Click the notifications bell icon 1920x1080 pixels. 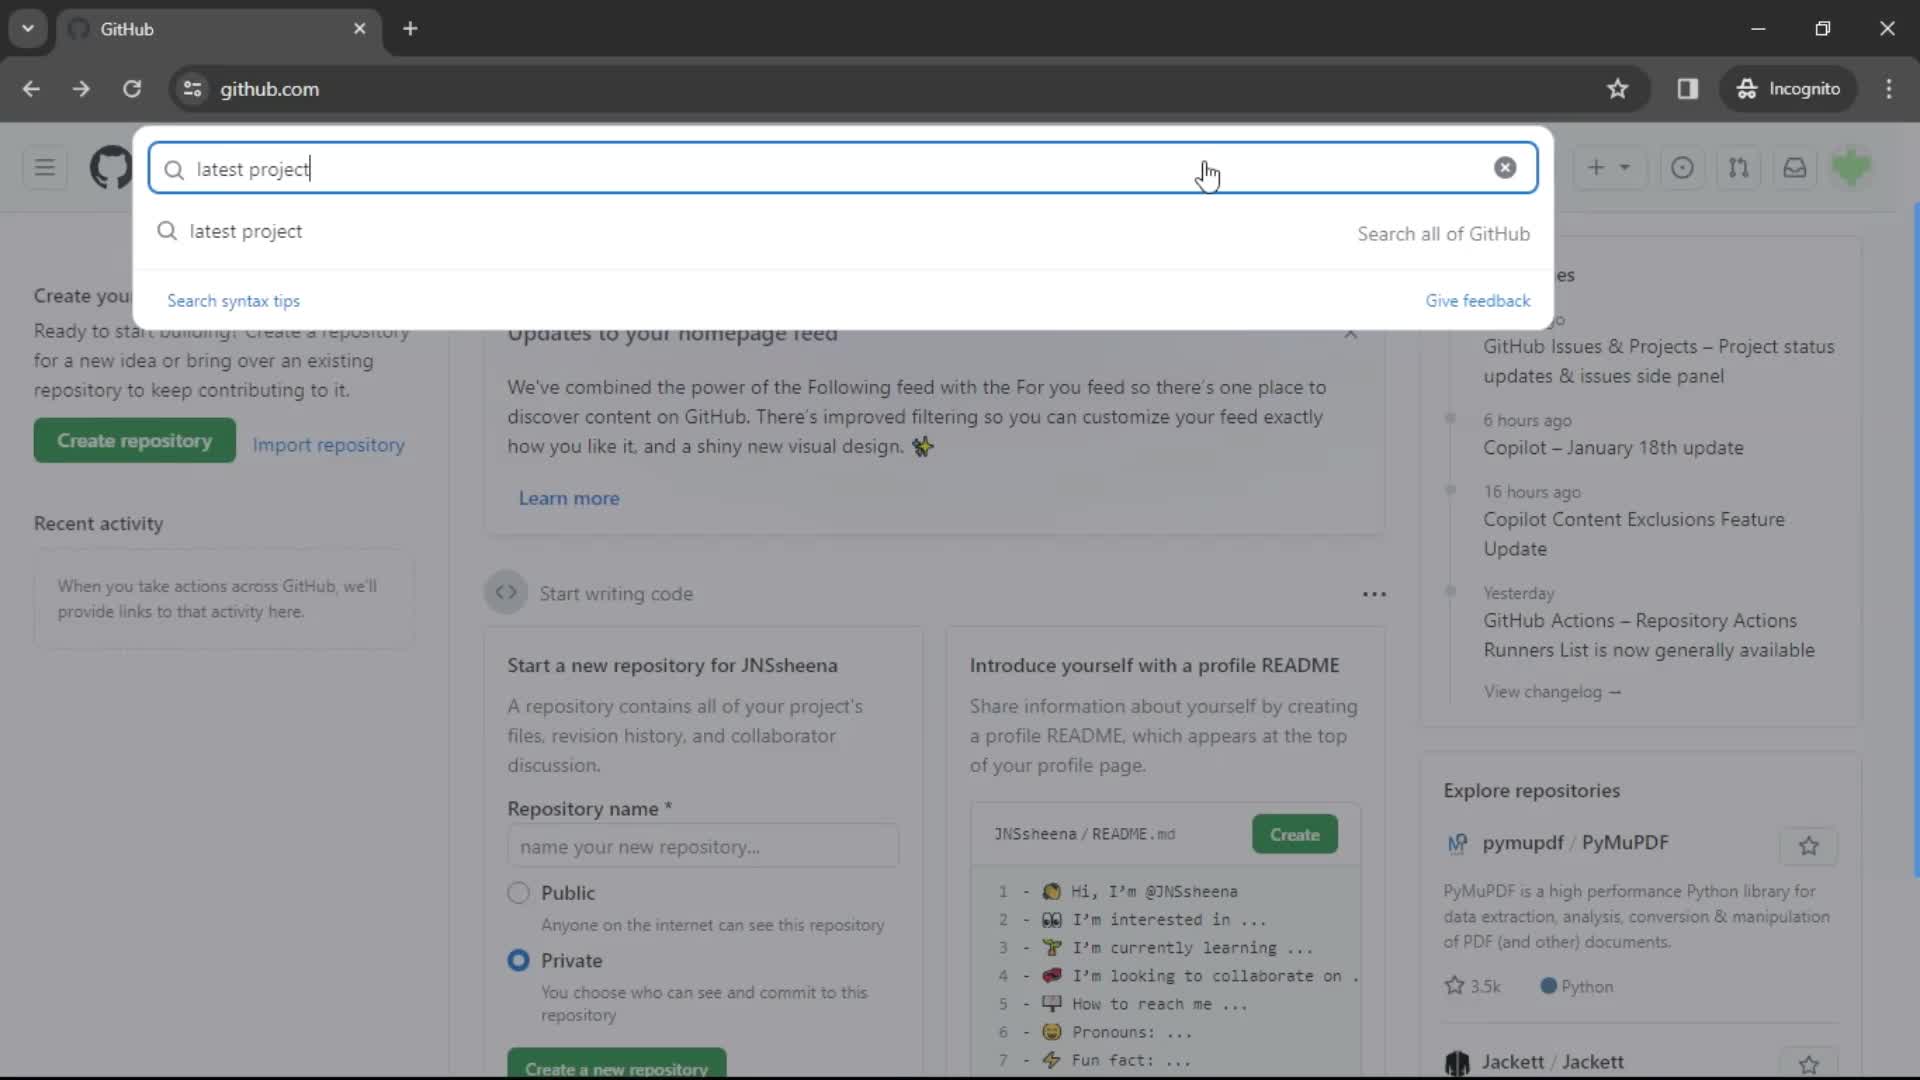pos(1796,167)
